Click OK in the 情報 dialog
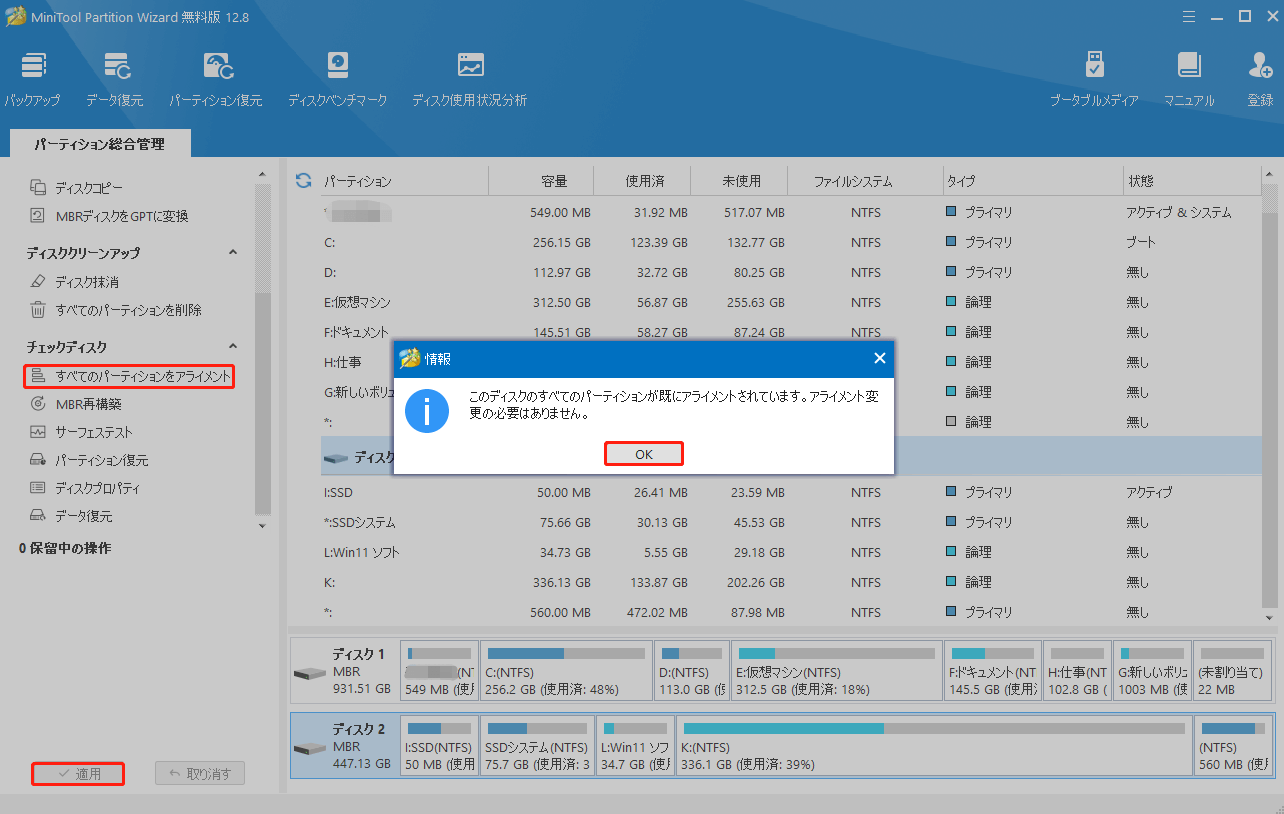This screenshot has width=1284, height=814. coord(644,454)
